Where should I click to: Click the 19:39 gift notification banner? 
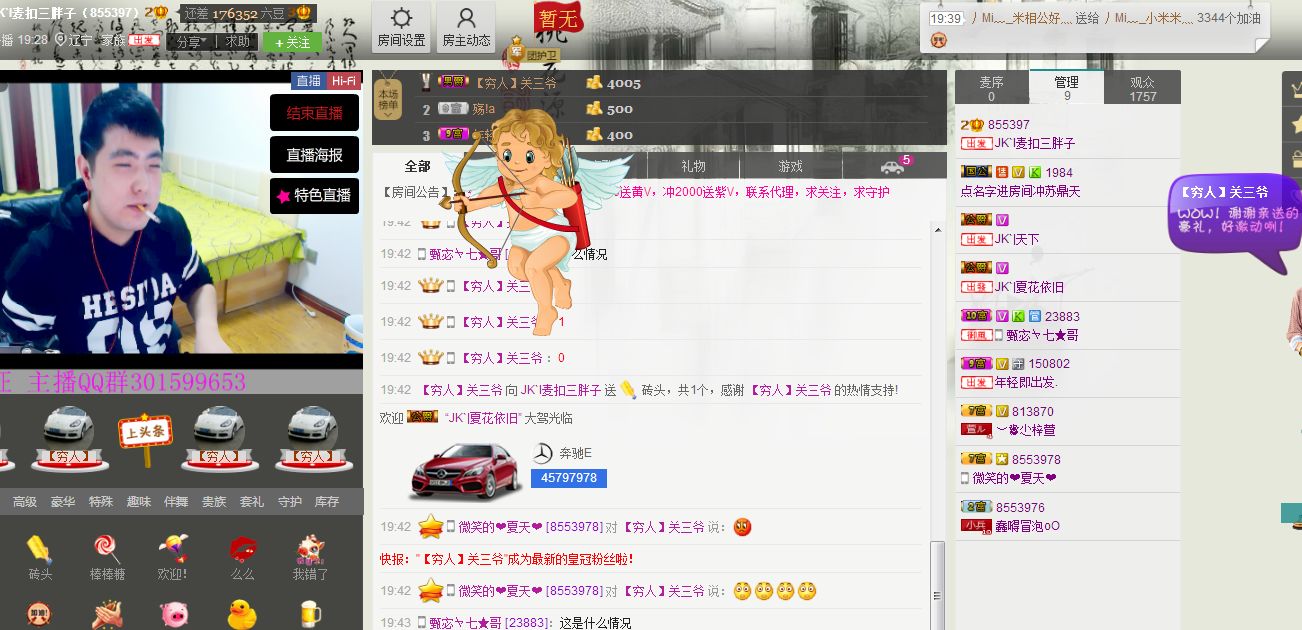(1095, 27)
